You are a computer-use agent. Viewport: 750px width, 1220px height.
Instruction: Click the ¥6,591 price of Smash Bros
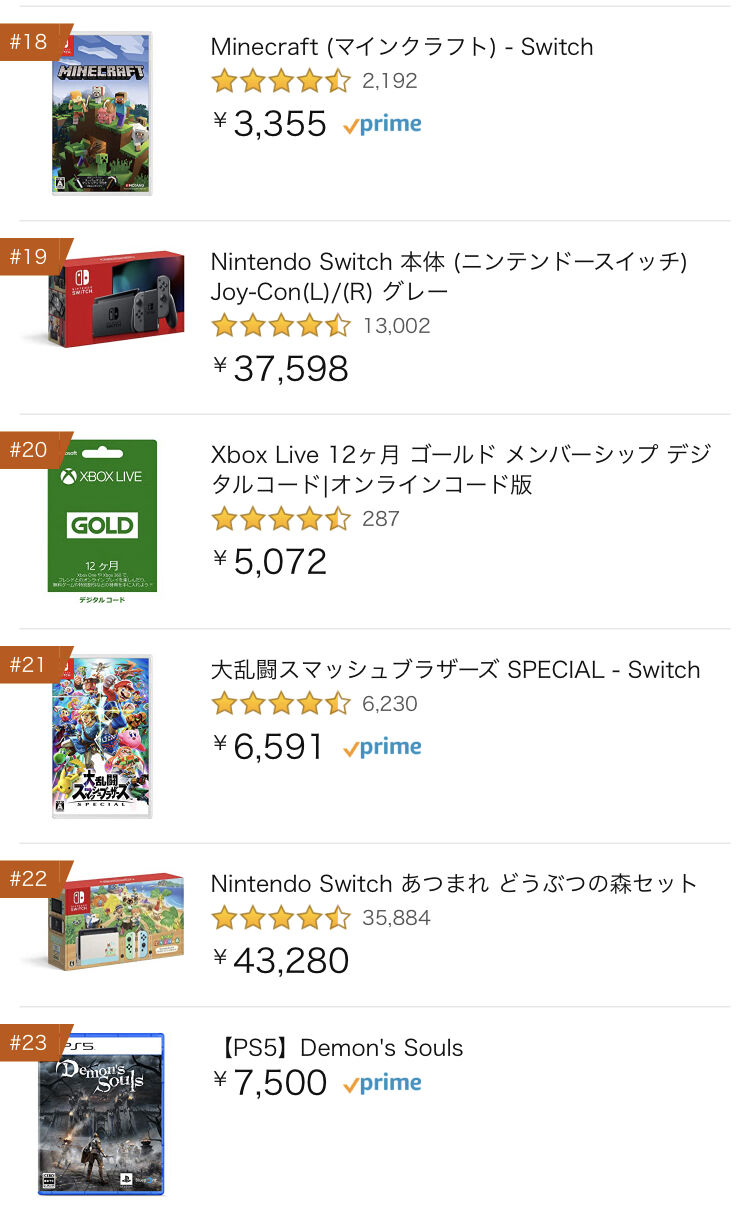pos(270,747)
